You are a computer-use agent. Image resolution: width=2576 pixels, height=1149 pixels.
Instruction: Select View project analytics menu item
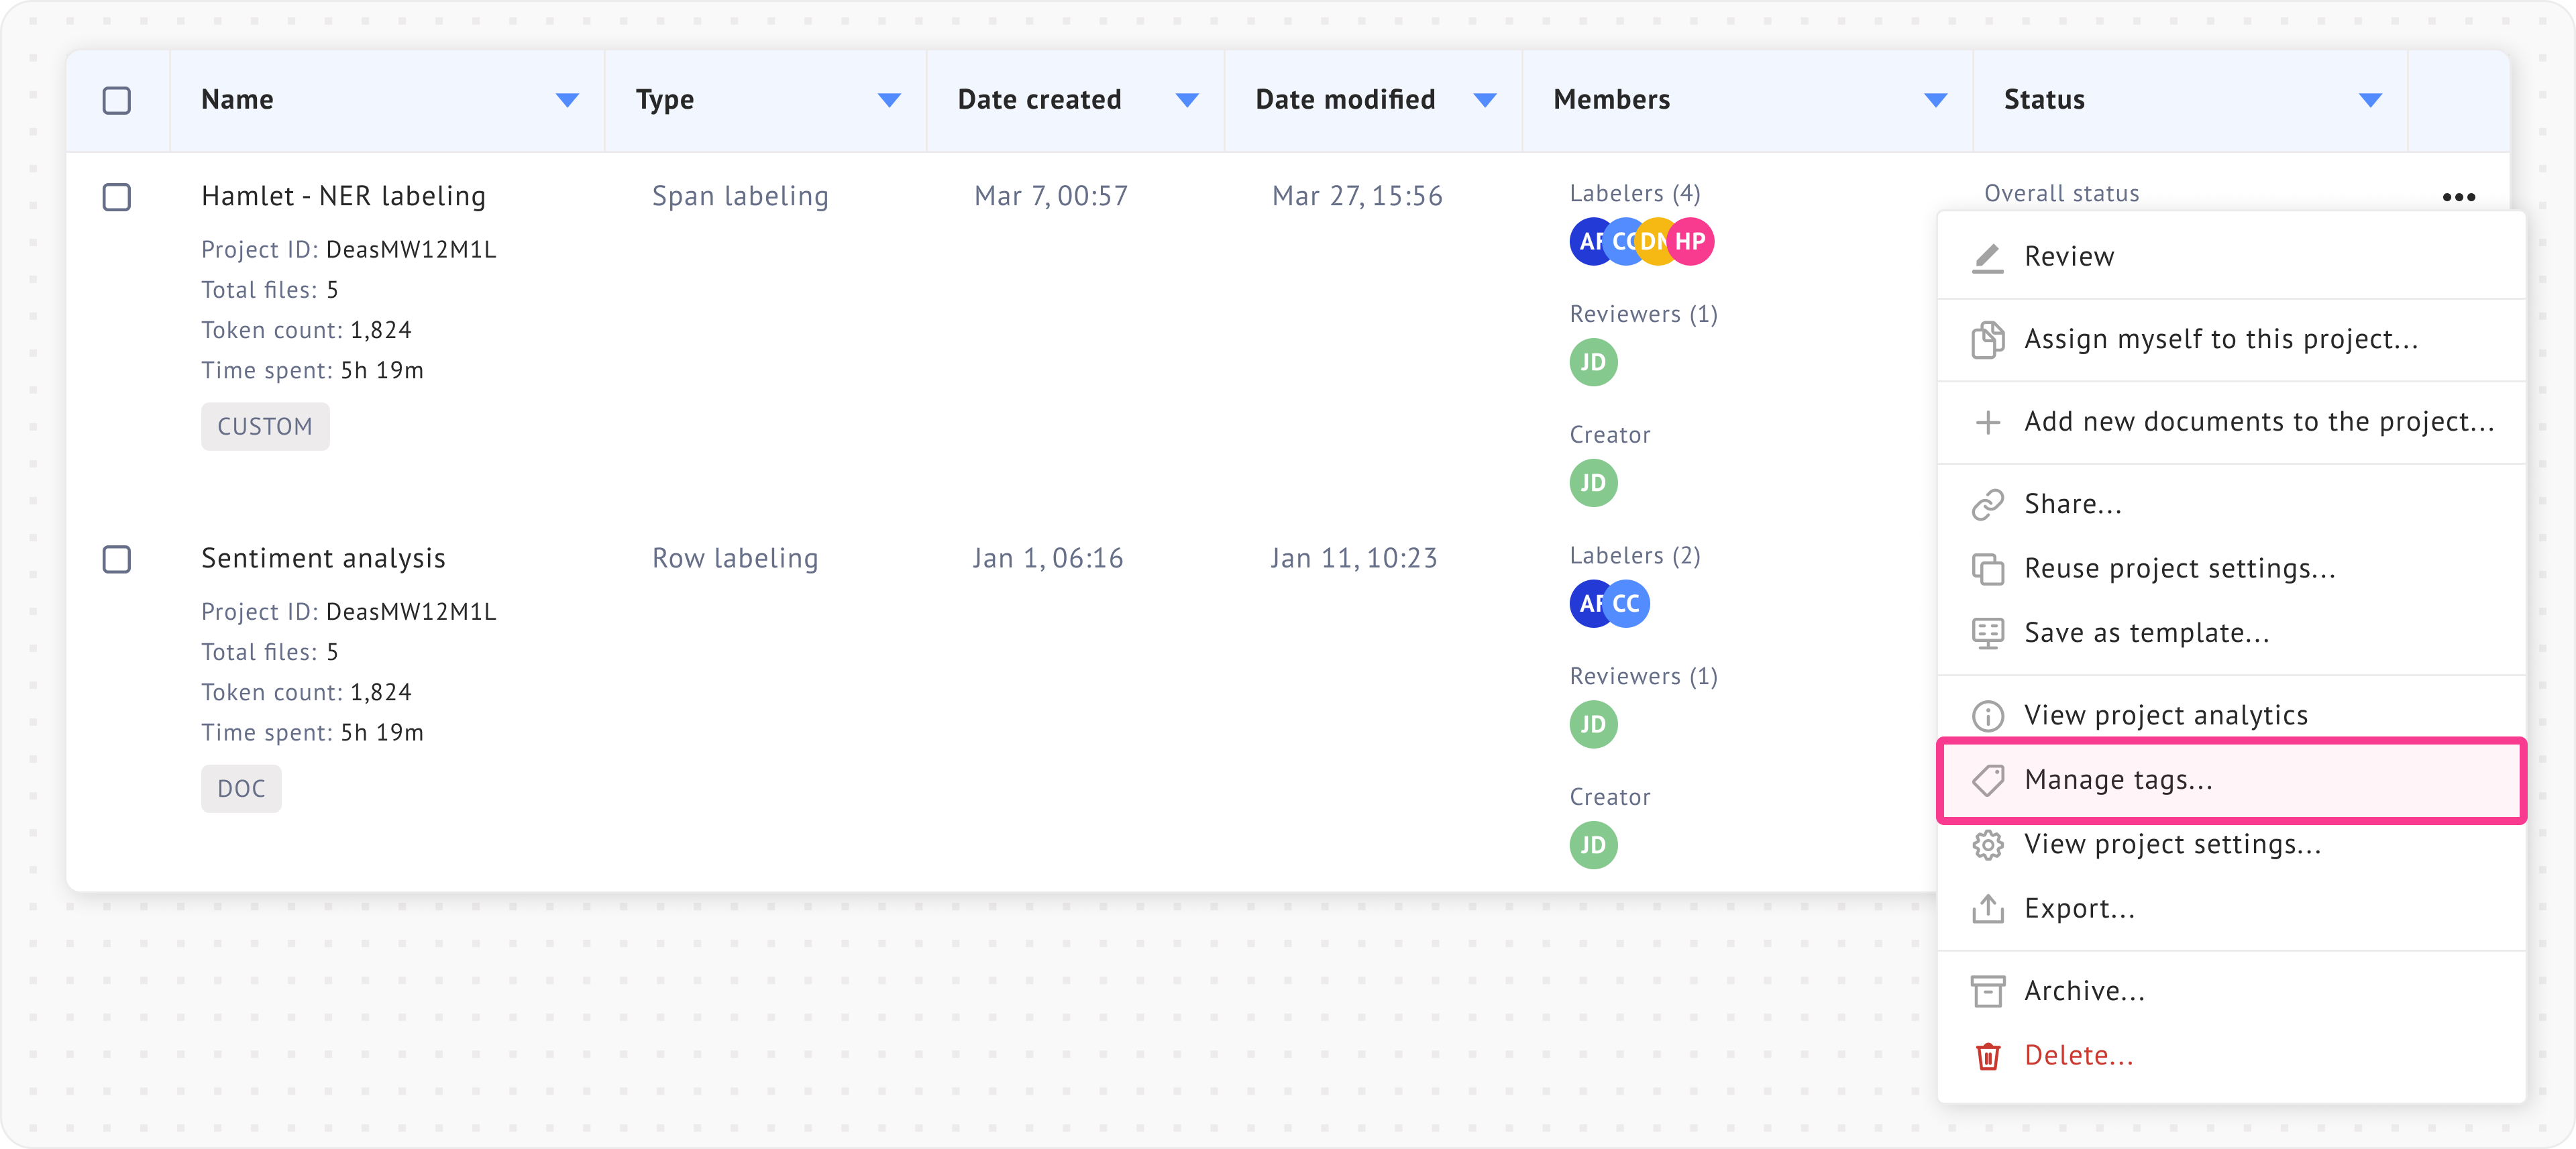click(x=2165, y=715)
